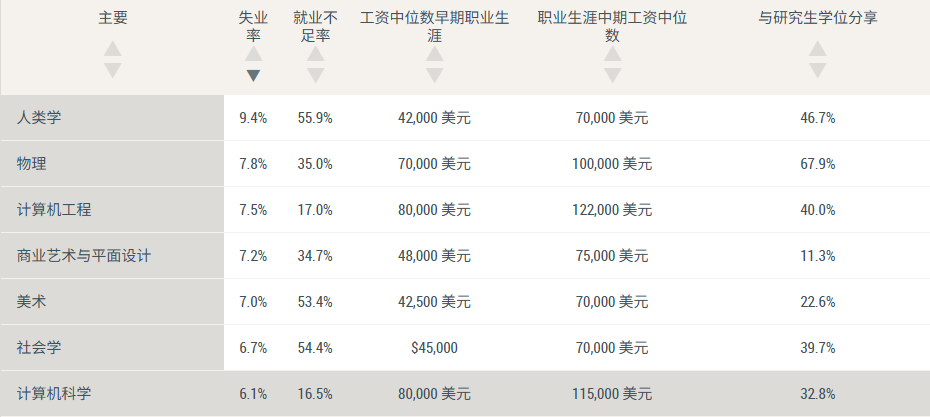Sort 与研究生学位分享 descending arrow
The width and height of the screenshot is (930, 417).
[818, 70]
